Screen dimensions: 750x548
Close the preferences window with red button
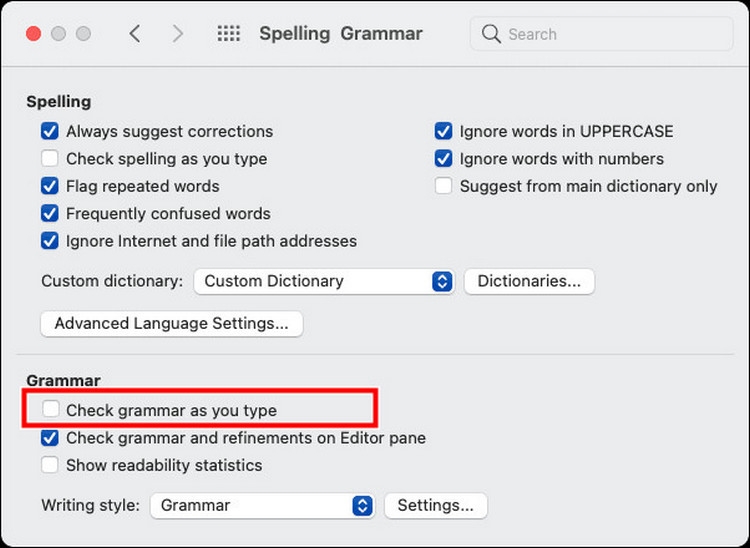point(33,33)
